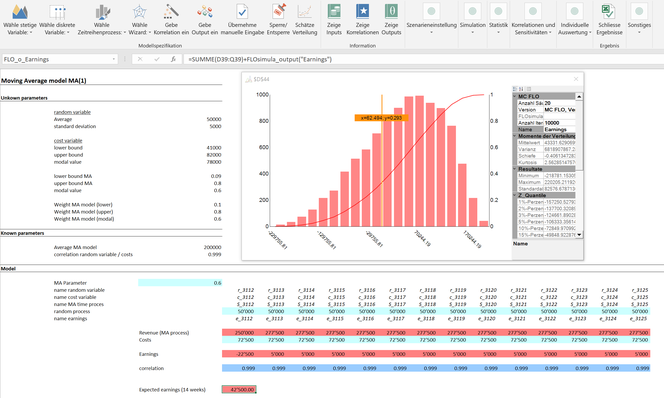Image resolution: width=664 pixels, height=398 pixels.
Task: Cancel formula entry X button
Action: point(140,59)
